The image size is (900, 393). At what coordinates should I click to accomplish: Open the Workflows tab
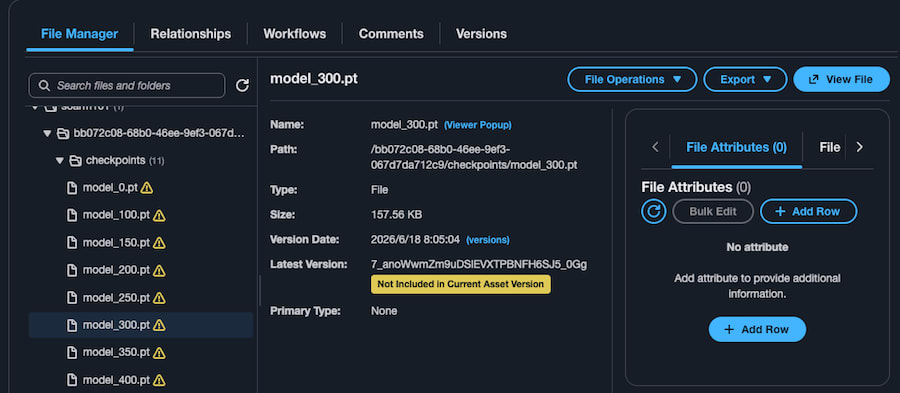(x=294, y=34)
